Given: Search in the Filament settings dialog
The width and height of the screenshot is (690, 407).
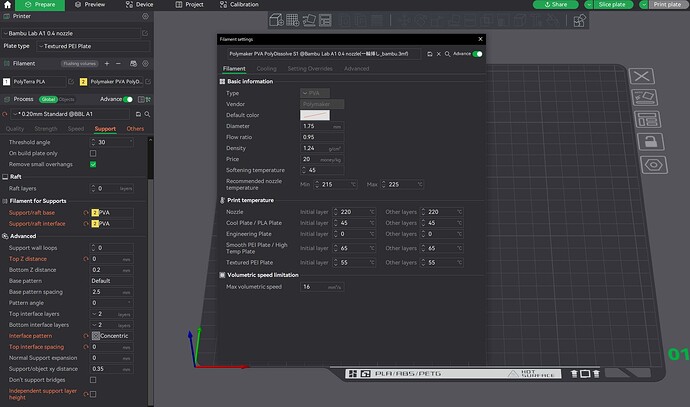Looking at the screenshot, I should [447, 54].
